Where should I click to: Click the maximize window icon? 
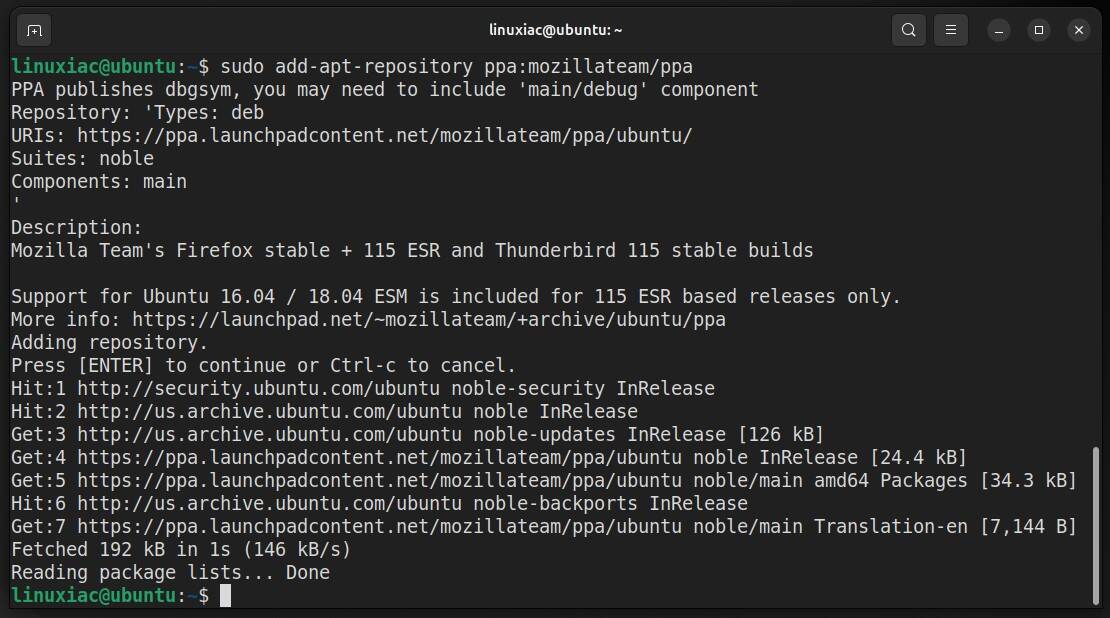pos(1039,30)
